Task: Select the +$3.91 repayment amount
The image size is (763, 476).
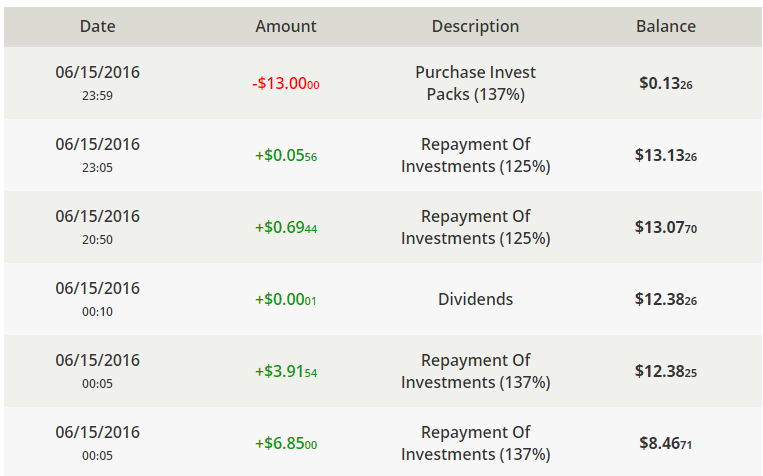Action: (286, 372)
